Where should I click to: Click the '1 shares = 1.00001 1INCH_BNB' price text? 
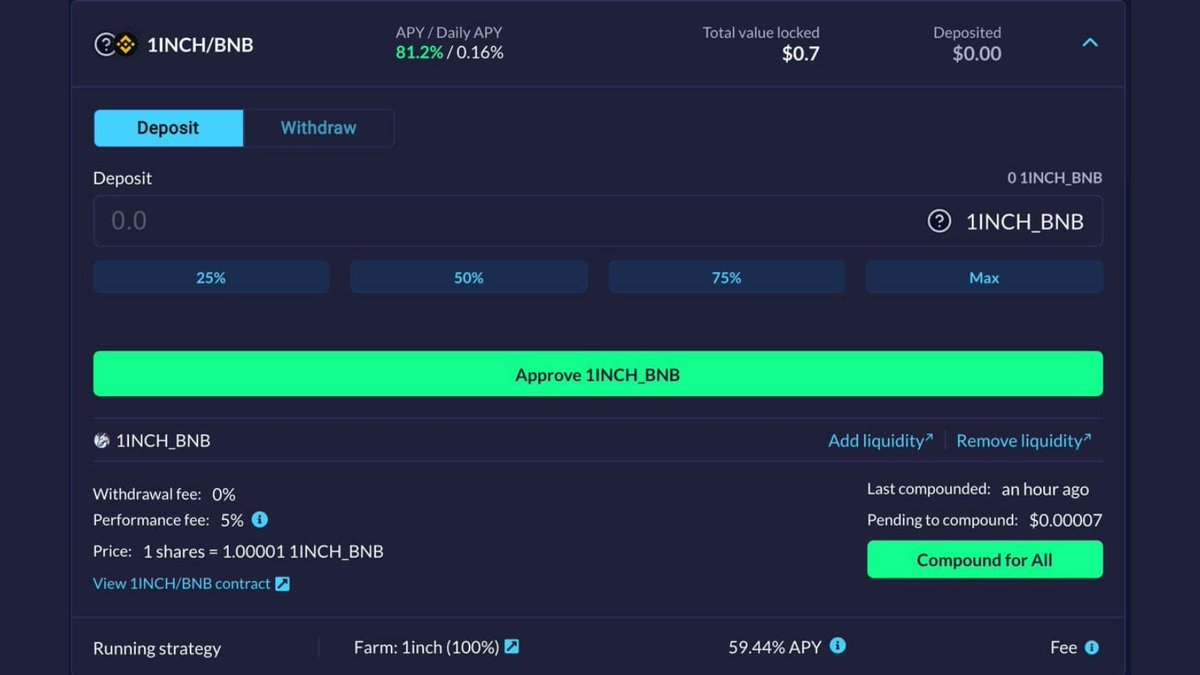[x=263, y=551]
